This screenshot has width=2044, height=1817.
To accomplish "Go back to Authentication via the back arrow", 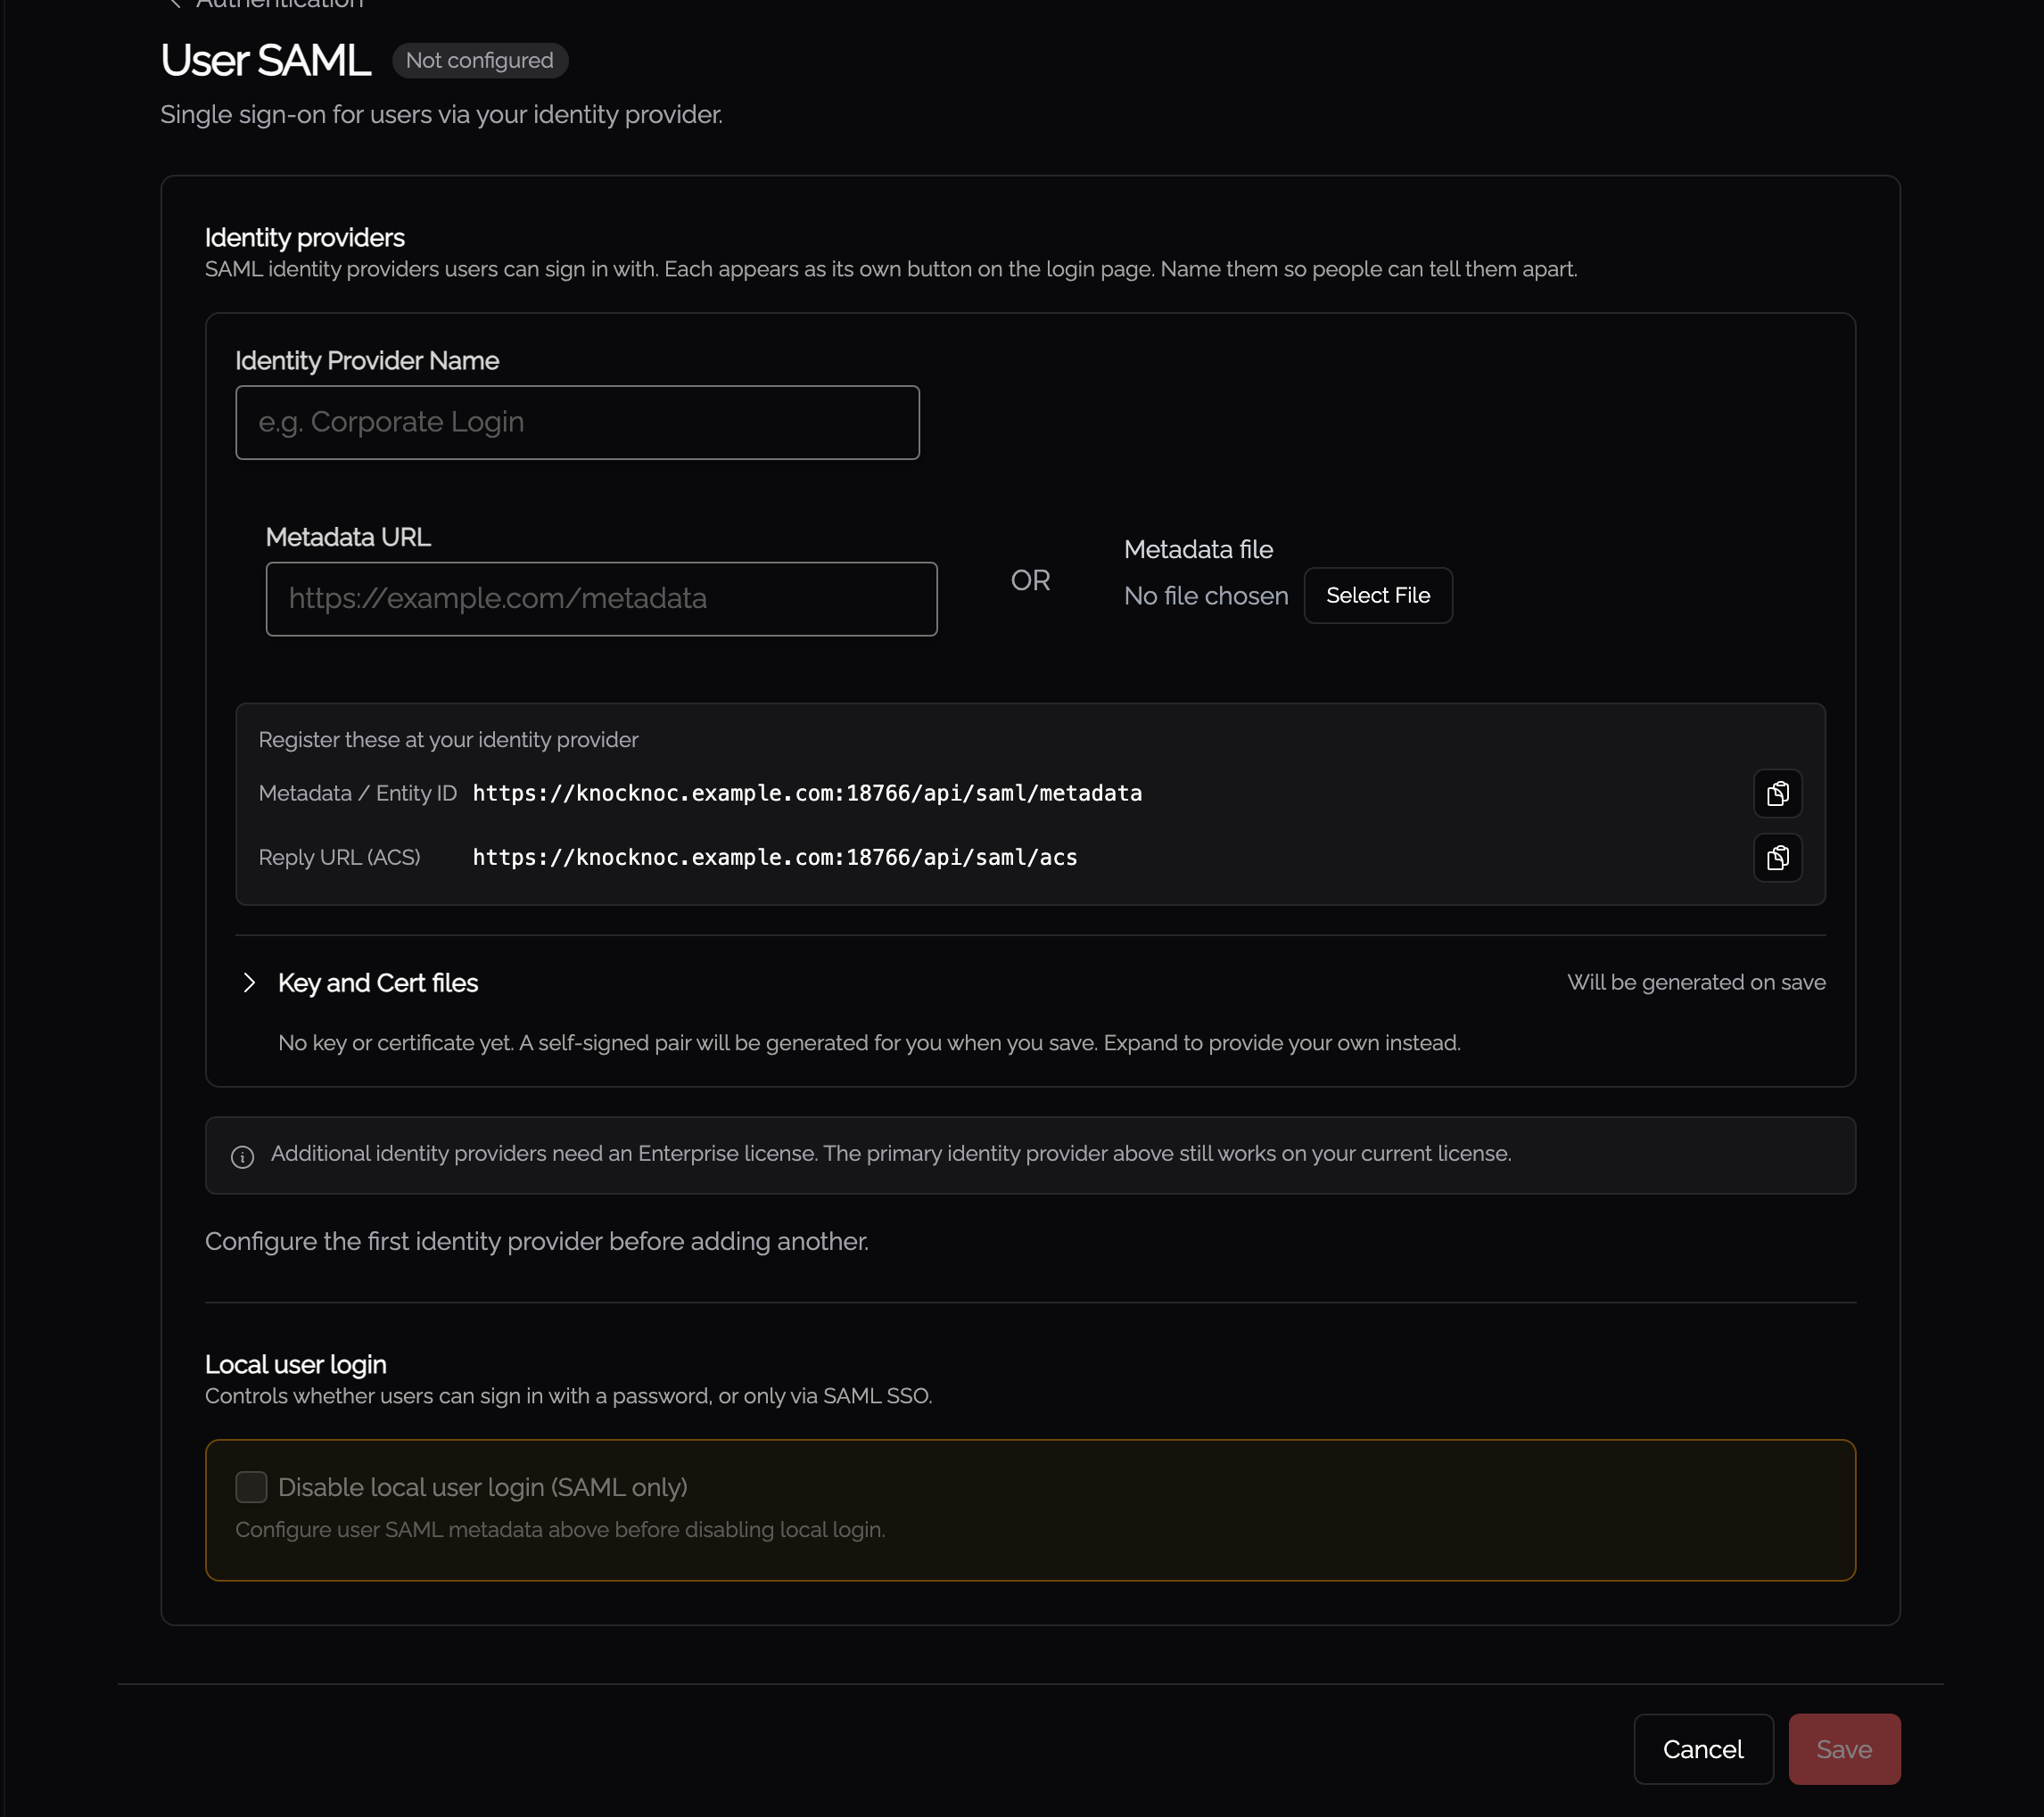I will click(175, 4).
